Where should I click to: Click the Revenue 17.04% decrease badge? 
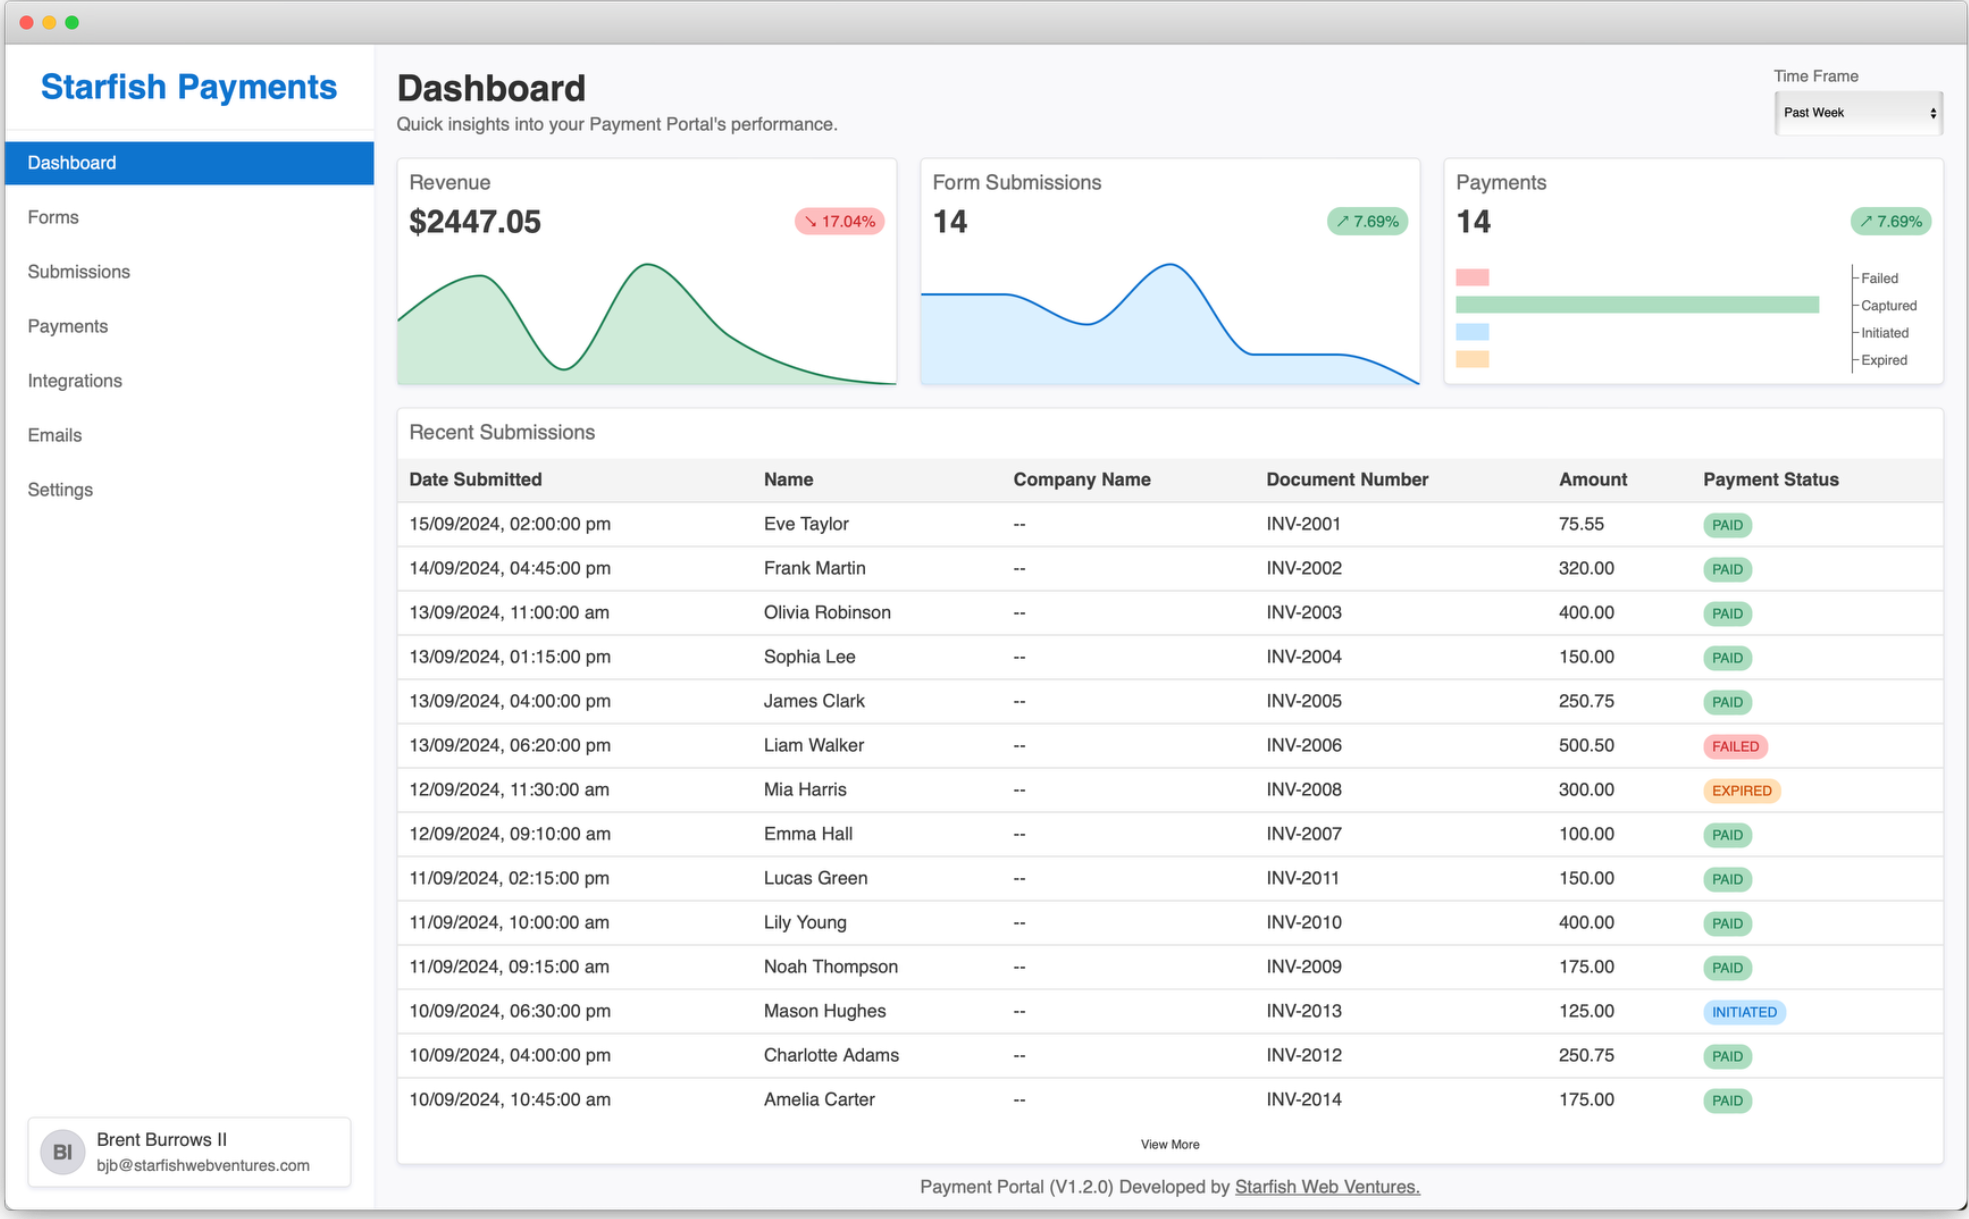pyautogui.click(x=840, y=221)
